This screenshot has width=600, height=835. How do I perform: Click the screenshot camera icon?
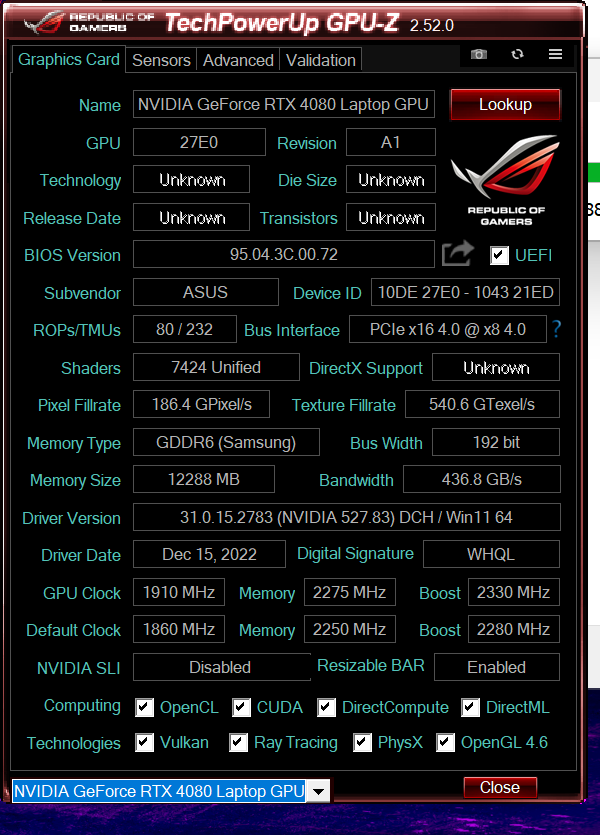tap(479, 55)
